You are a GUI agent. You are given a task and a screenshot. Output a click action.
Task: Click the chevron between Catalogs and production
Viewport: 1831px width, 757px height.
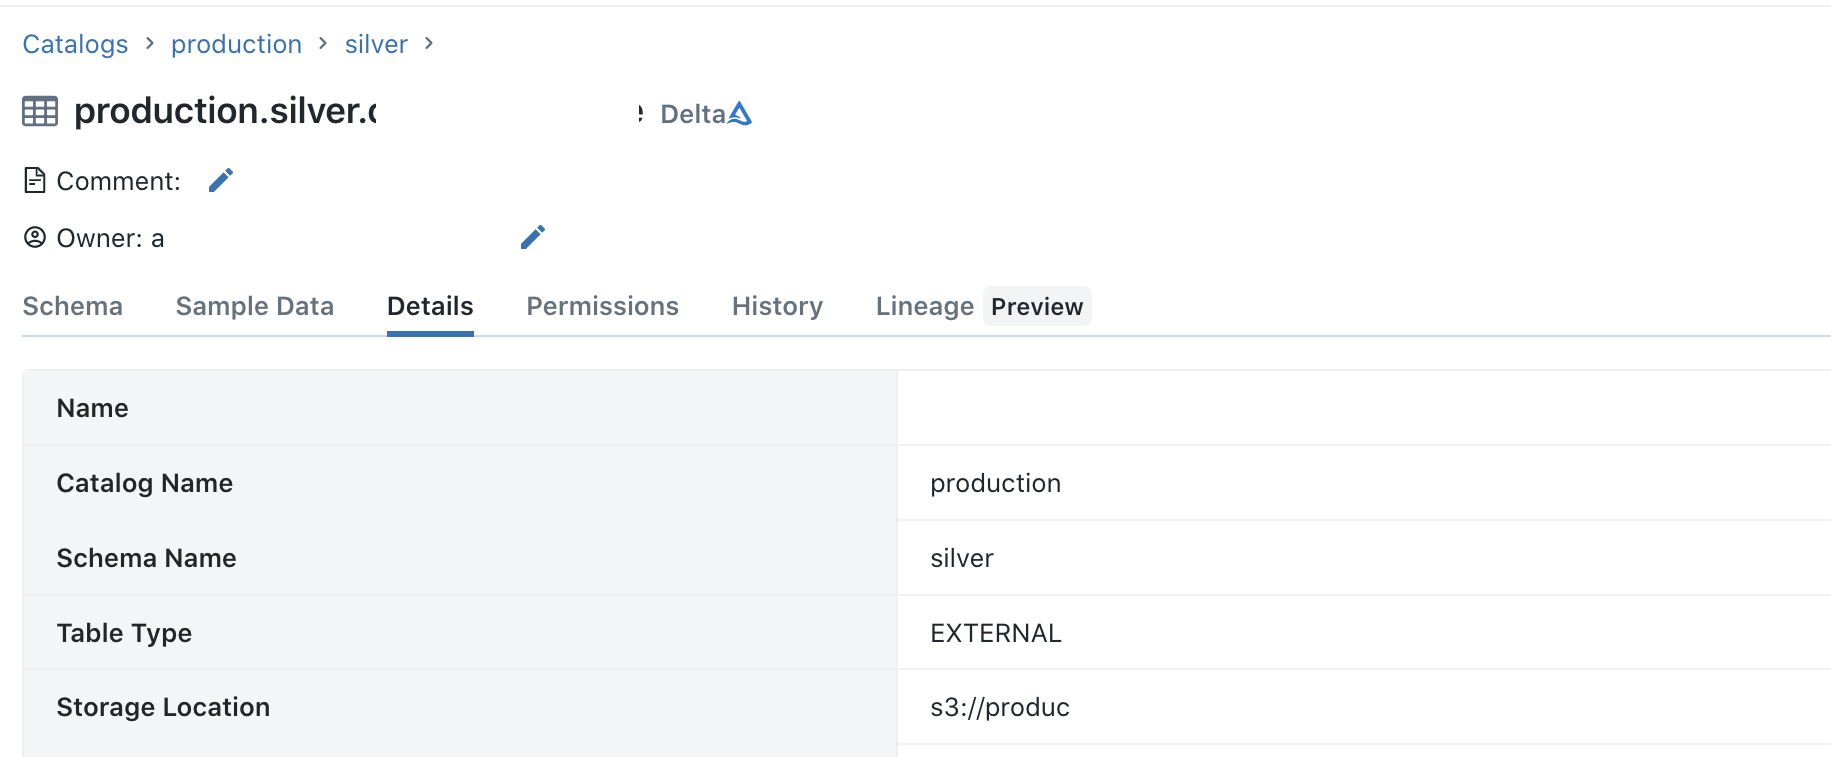[x=150, y=44]
